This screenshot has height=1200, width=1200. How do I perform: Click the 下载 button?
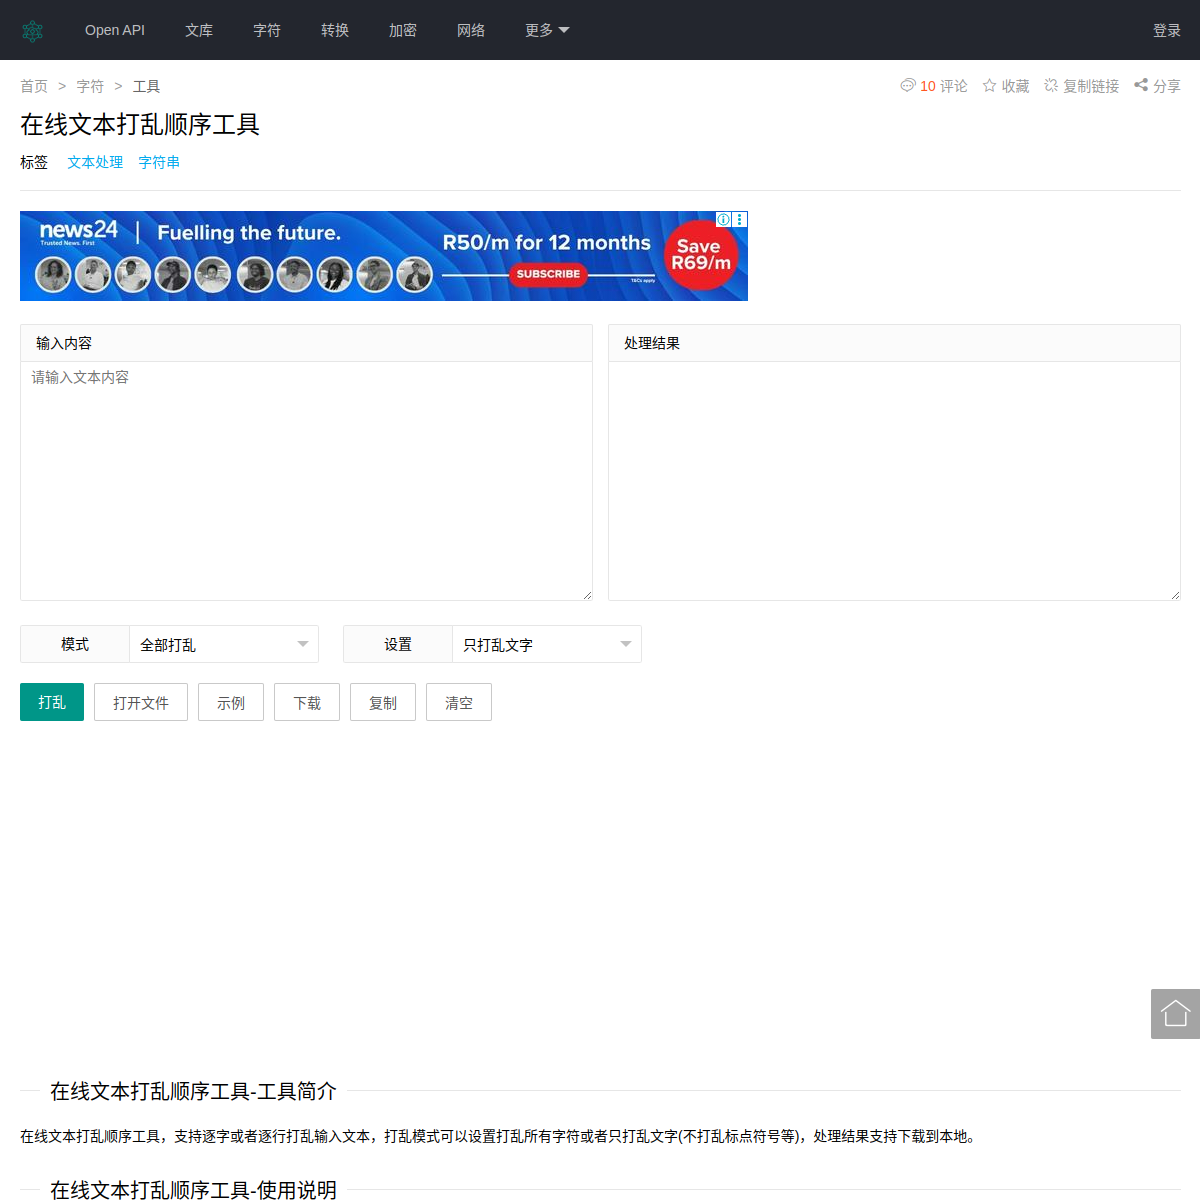[x=307, y=703]
